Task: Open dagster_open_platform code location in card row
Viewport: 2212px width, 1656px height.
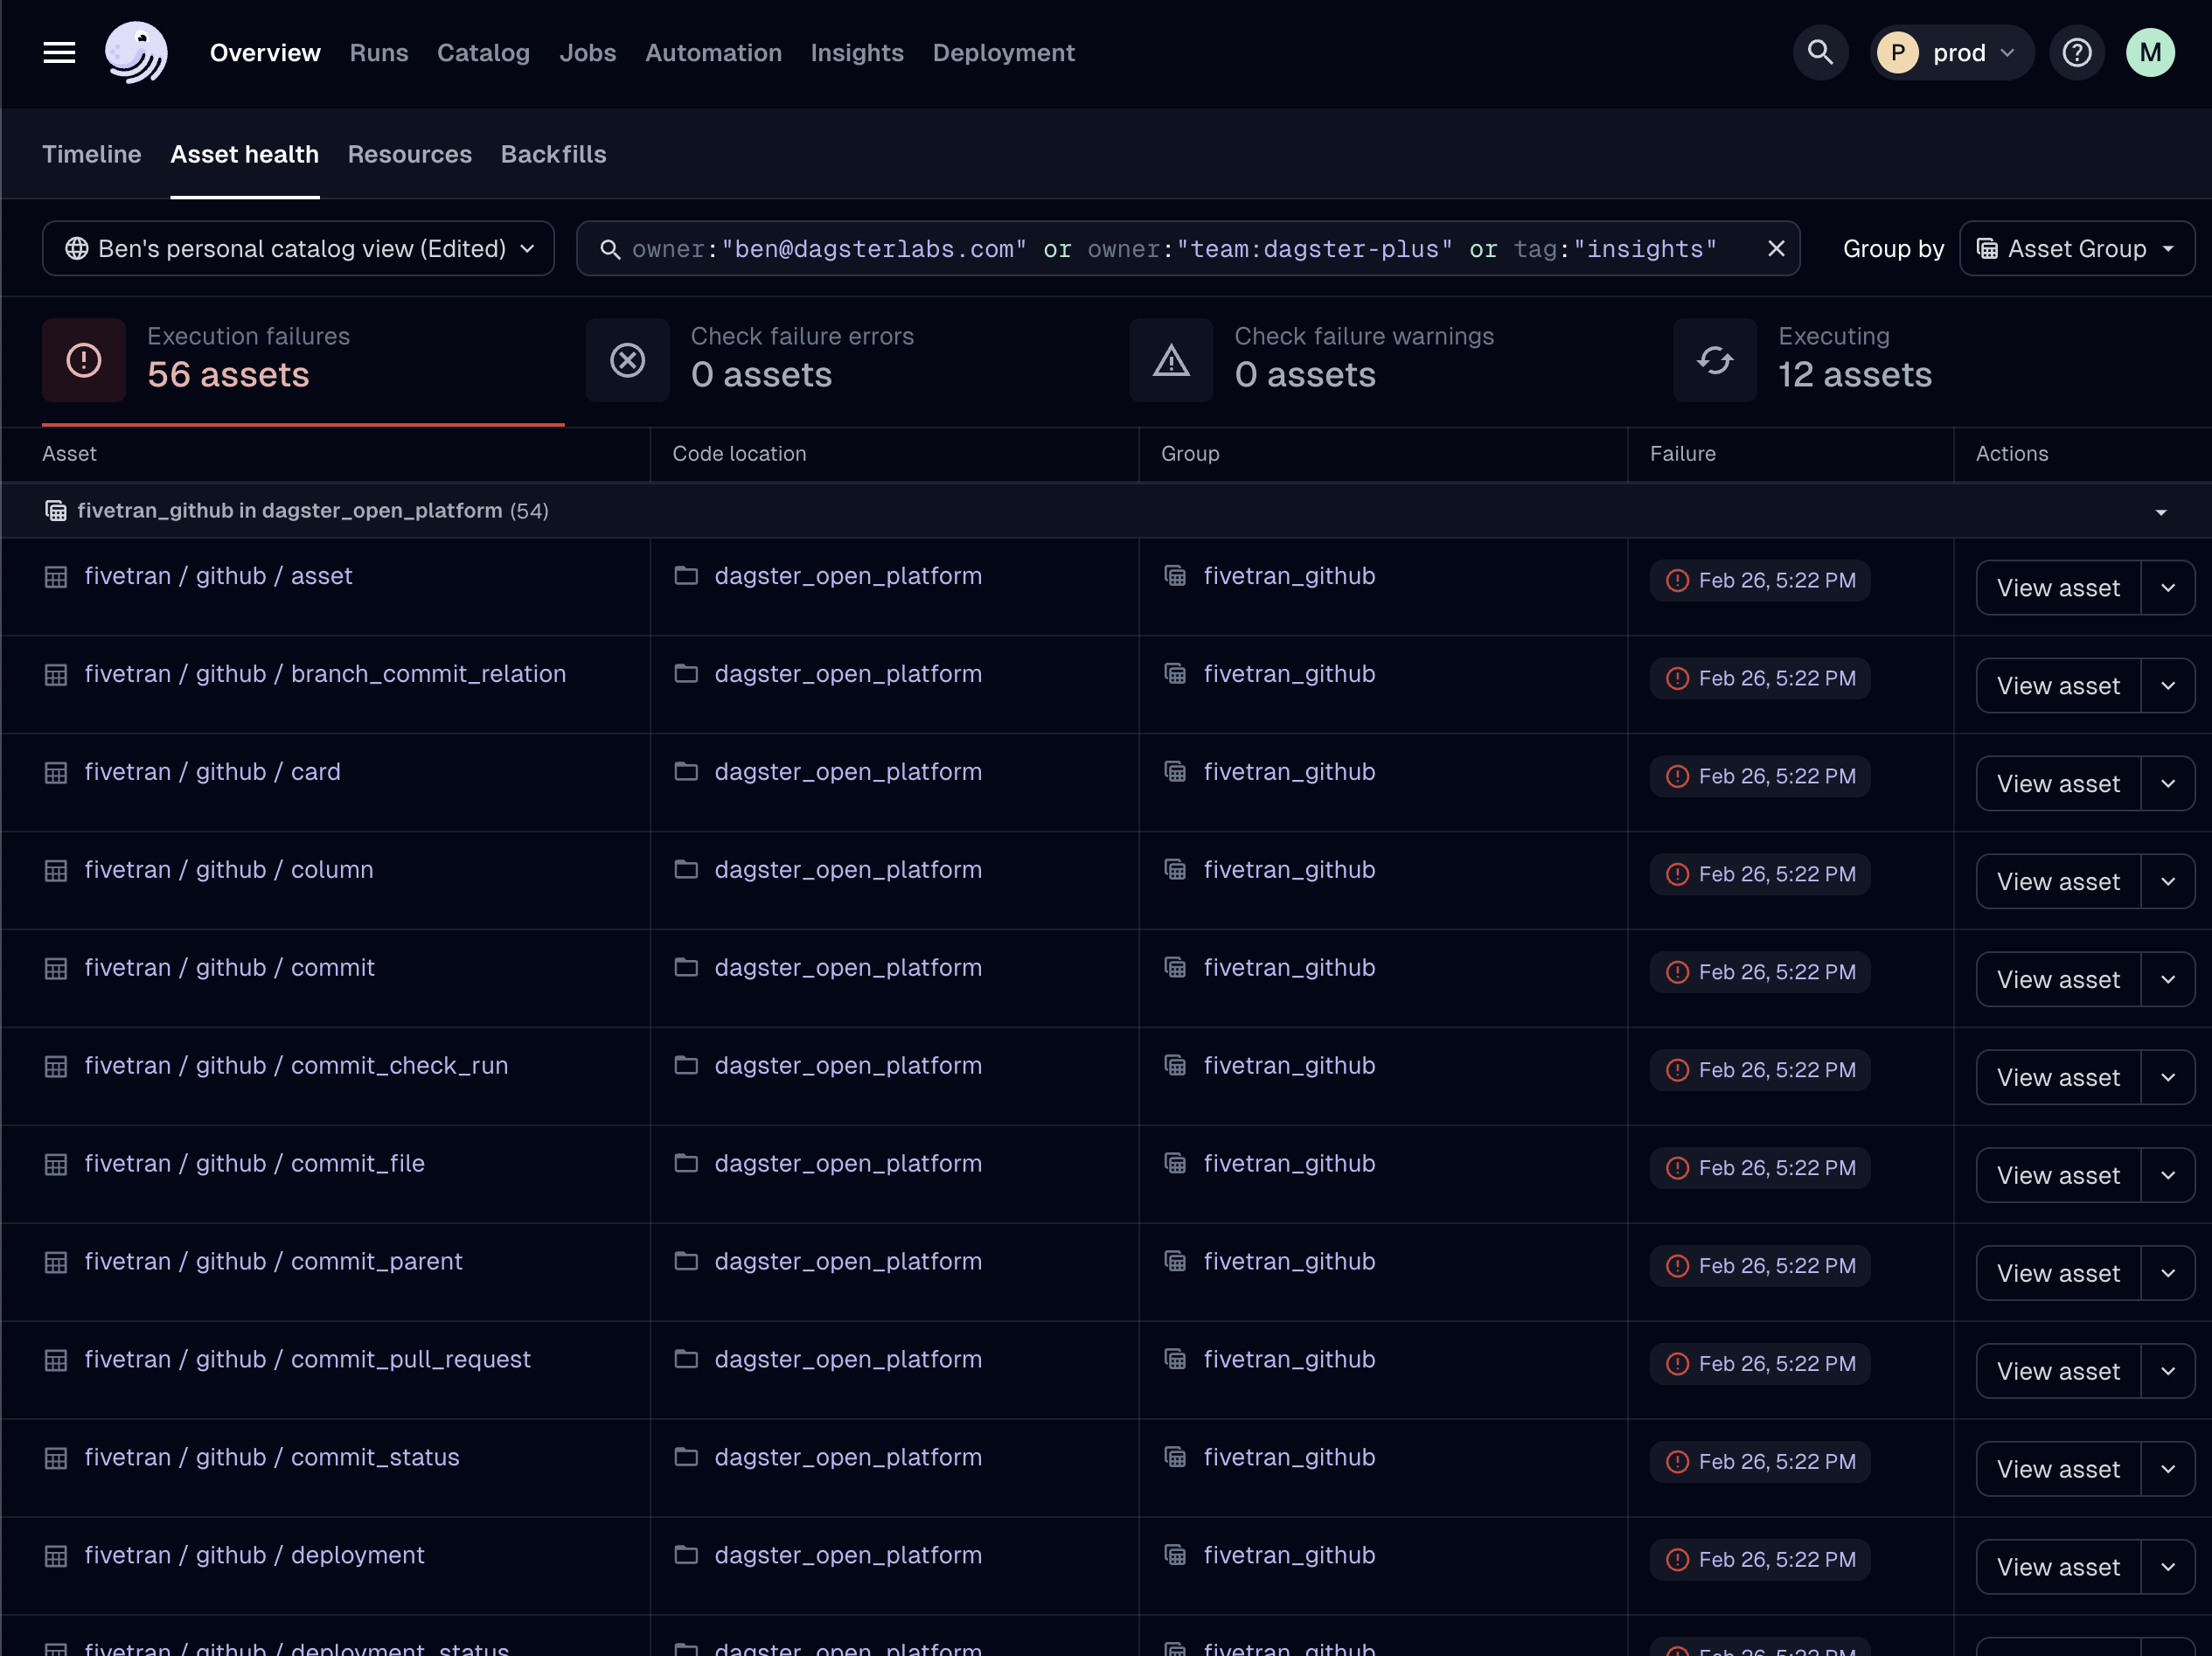Action: pyautogui.click(x=848, y=772)
